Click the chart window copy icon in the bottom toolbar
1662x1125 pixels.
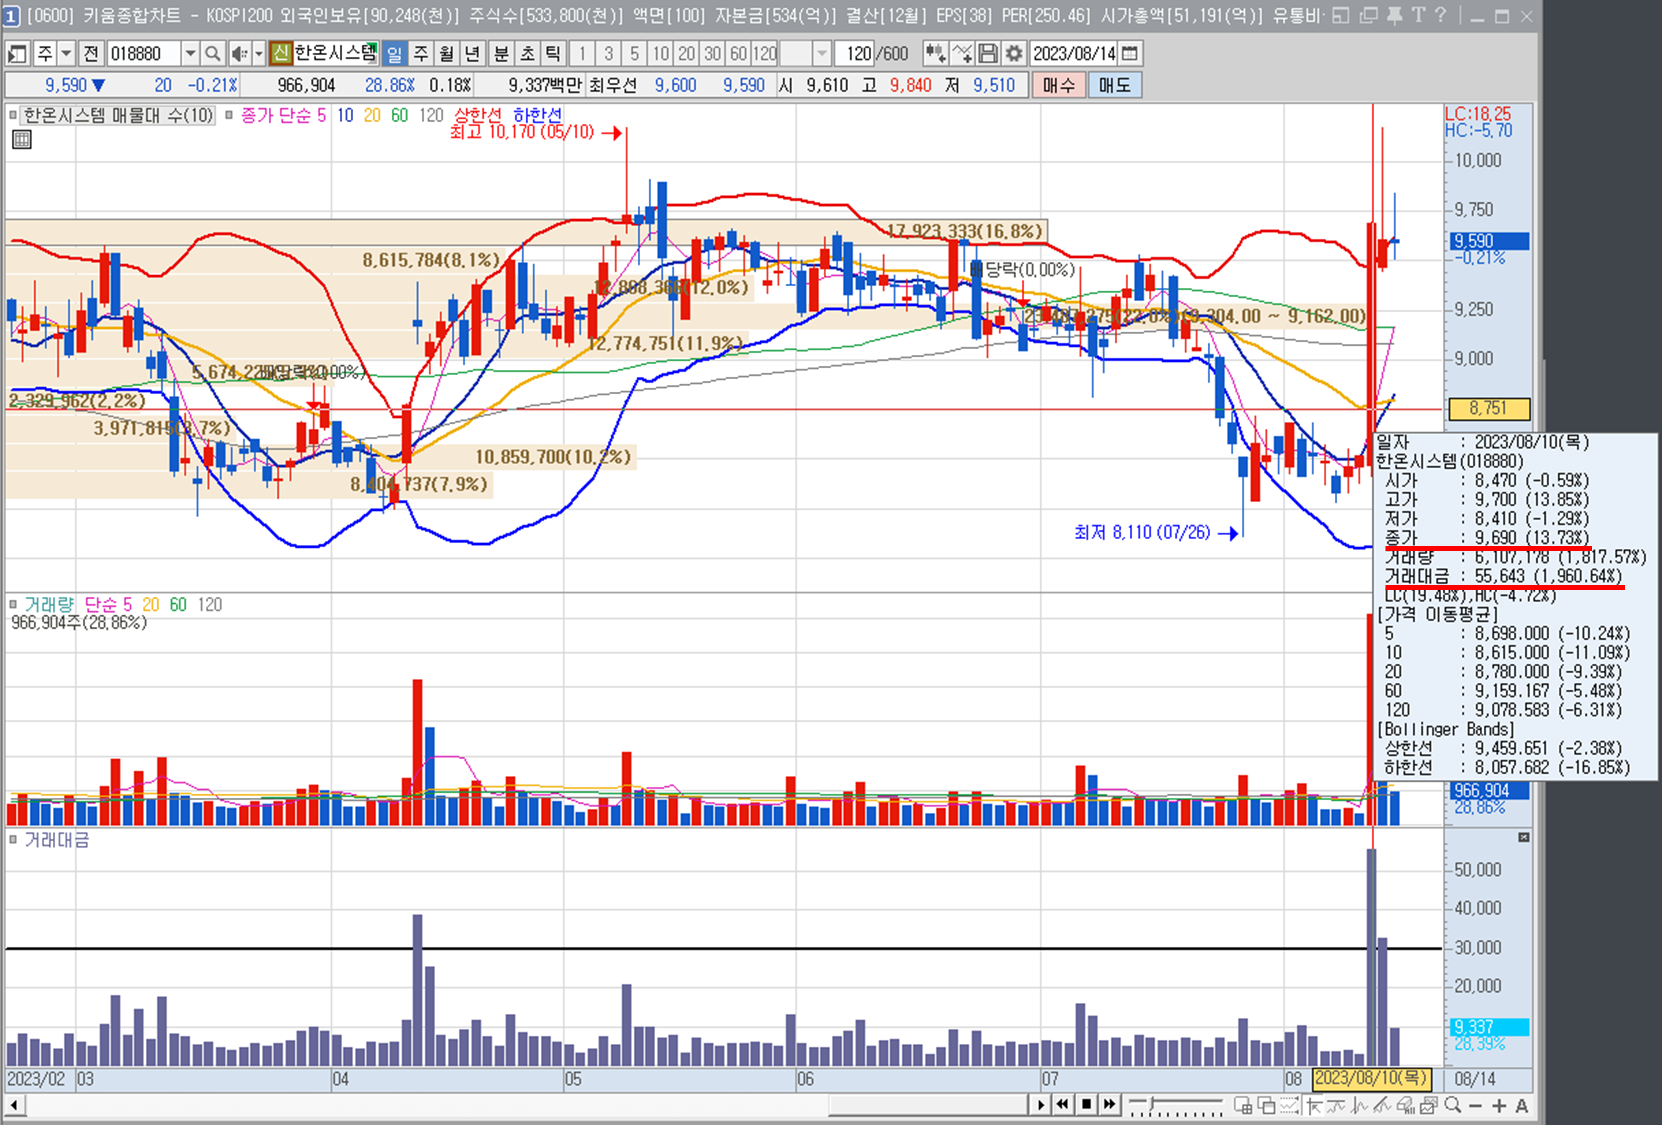click(1429, 1105)
